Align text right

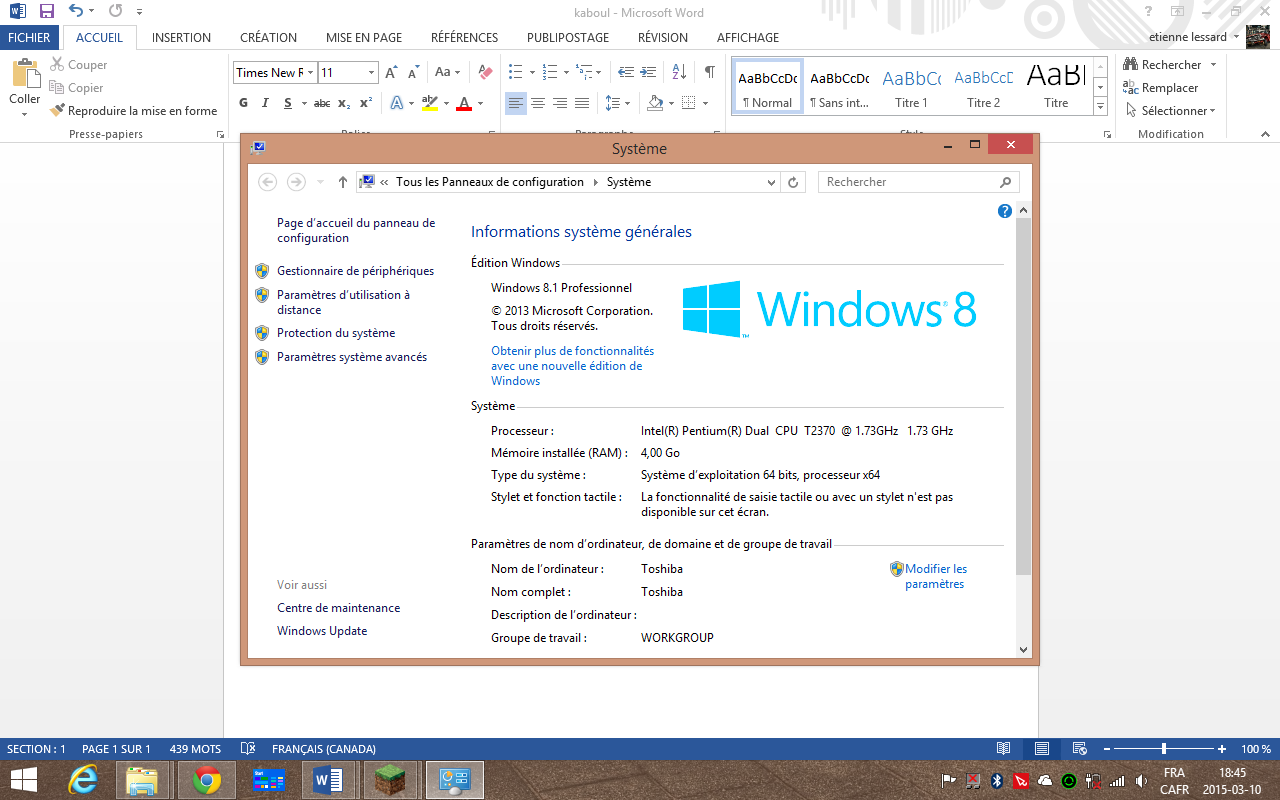pos(560,103)
